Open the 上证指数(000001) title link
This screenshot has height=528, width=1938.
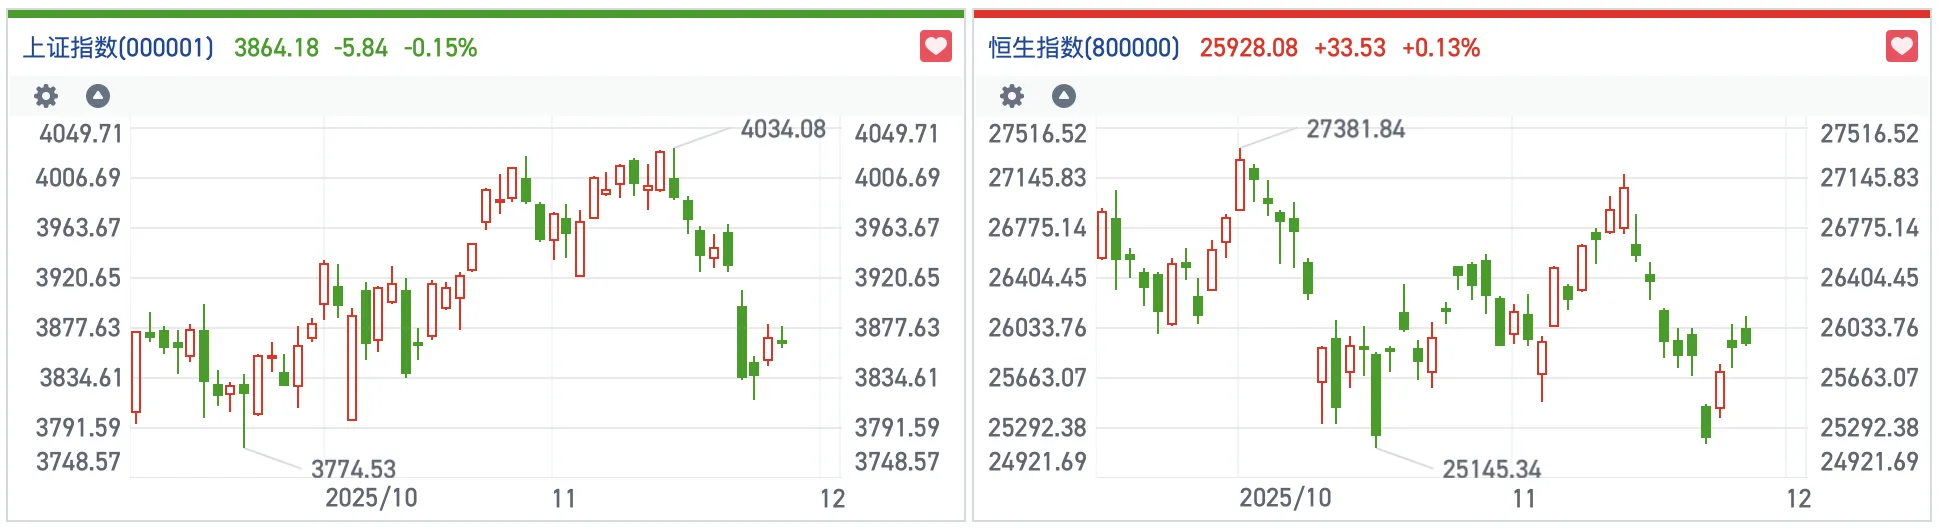pos(118,48)
